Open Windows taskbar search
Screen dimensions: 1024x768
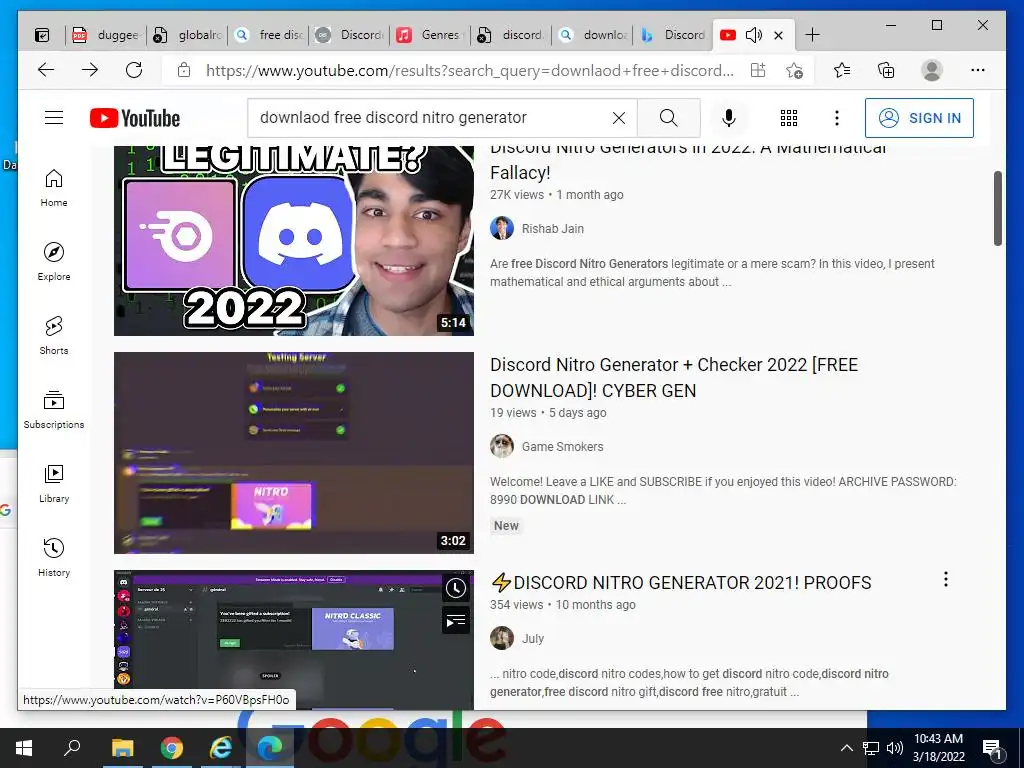pyautogui.click(x=72, y=748)
